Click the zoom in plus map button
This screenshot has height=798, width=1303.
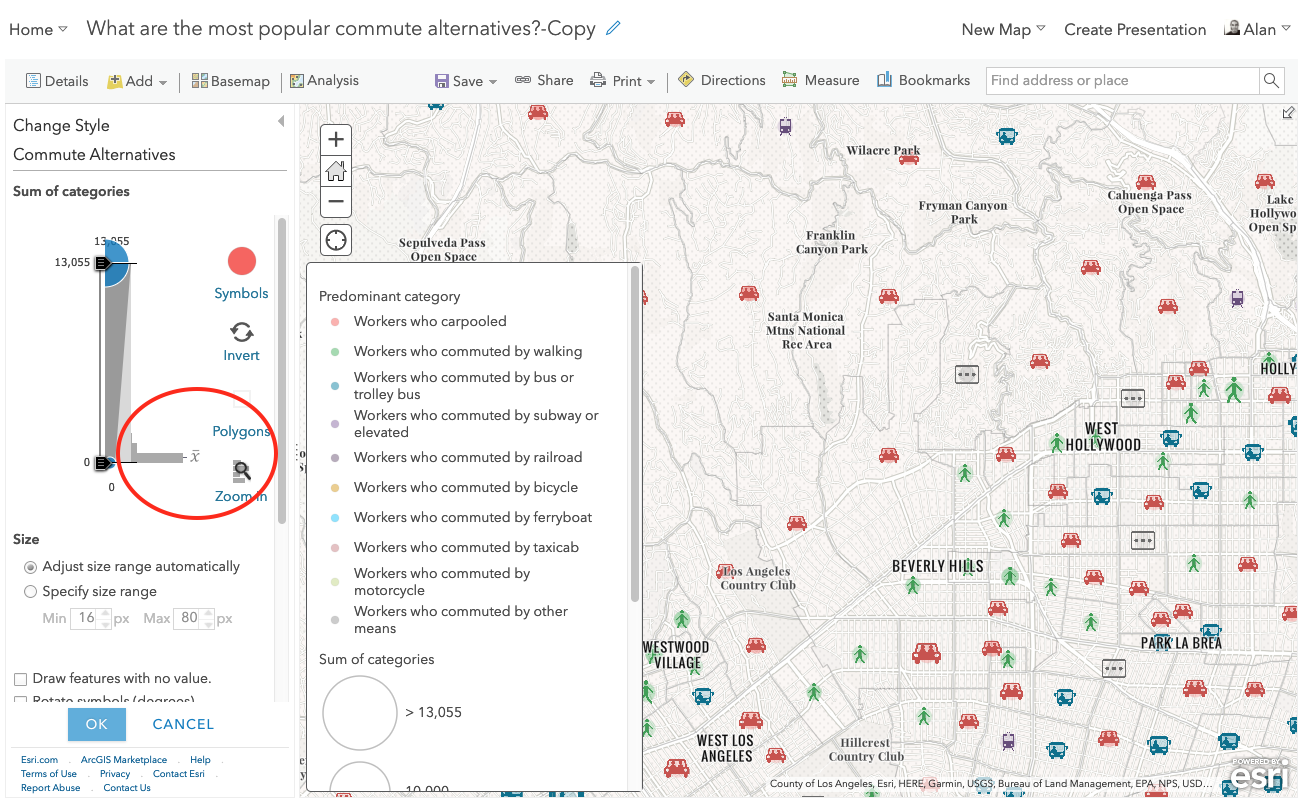(x=336, y=140)
